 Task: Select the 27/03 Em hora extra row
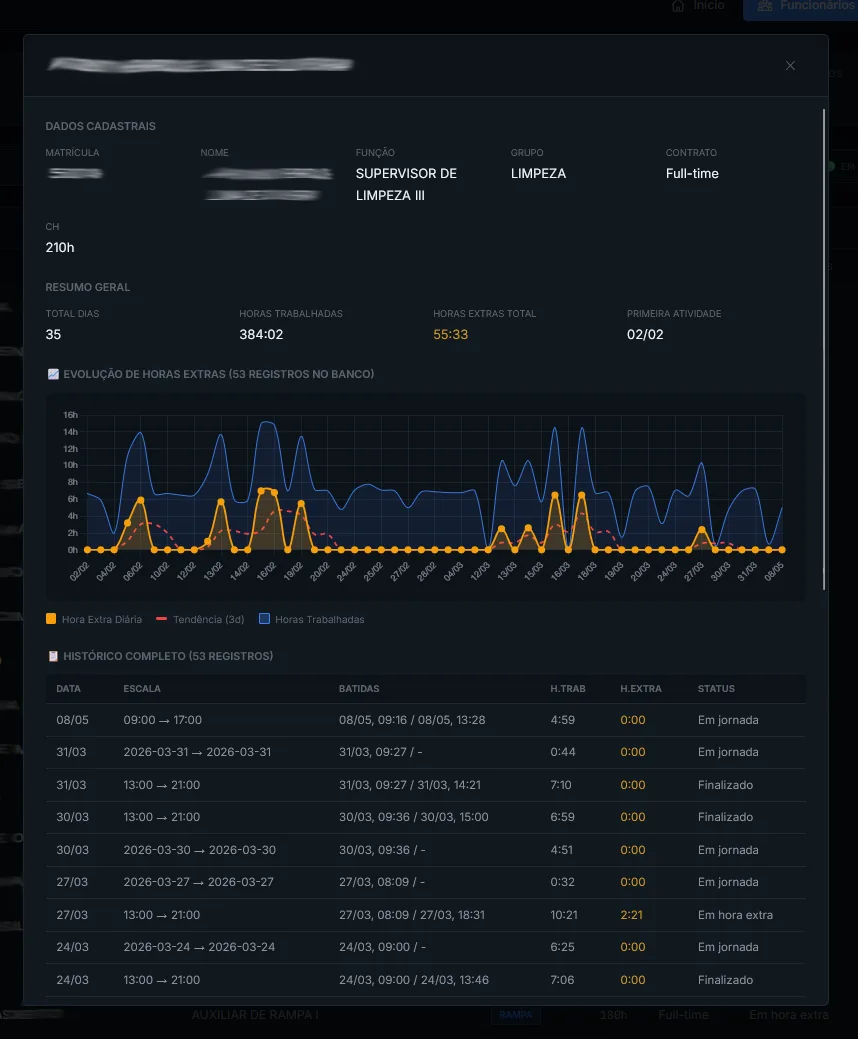[425, 914]
